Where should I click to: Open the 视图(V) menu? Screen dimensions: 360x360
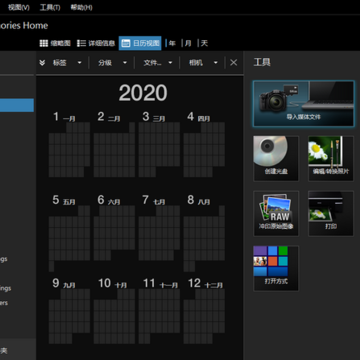[19, 7]
